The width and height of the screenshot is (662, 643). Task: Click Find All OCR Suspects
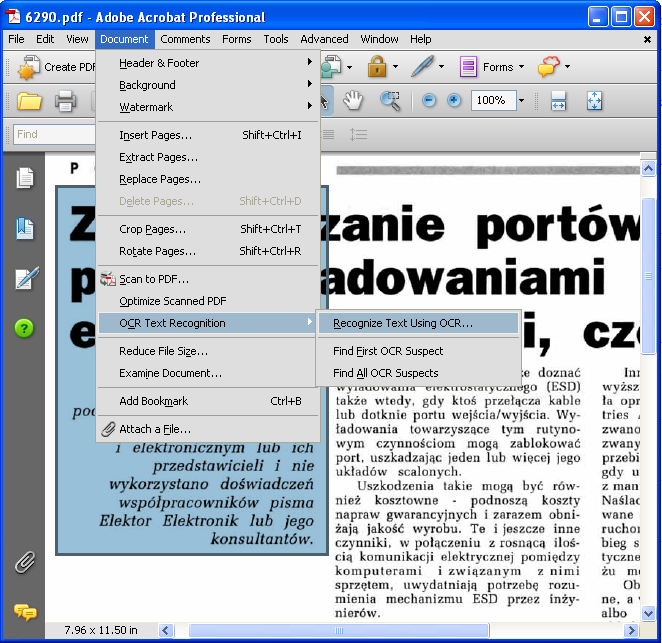pos(385,373)
